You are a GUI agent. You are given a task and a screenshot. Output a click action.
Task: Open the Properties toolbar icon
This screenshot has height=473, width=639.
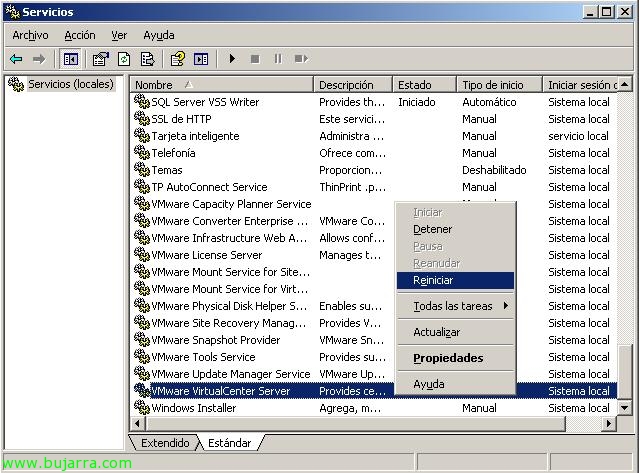point(101,59)
